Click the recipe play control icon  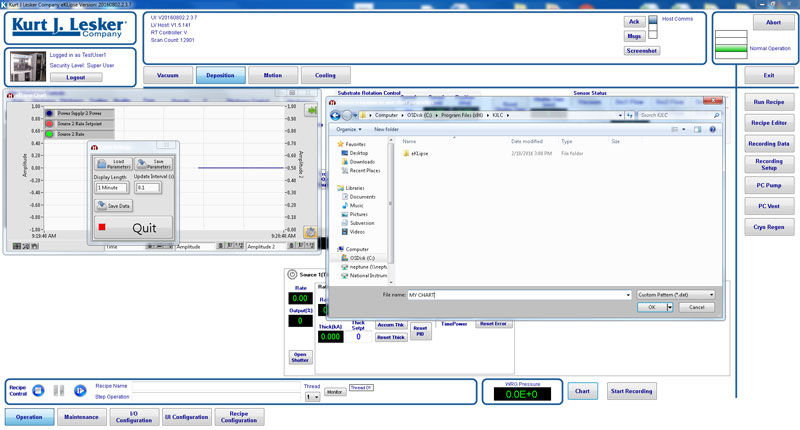(80, 391)
